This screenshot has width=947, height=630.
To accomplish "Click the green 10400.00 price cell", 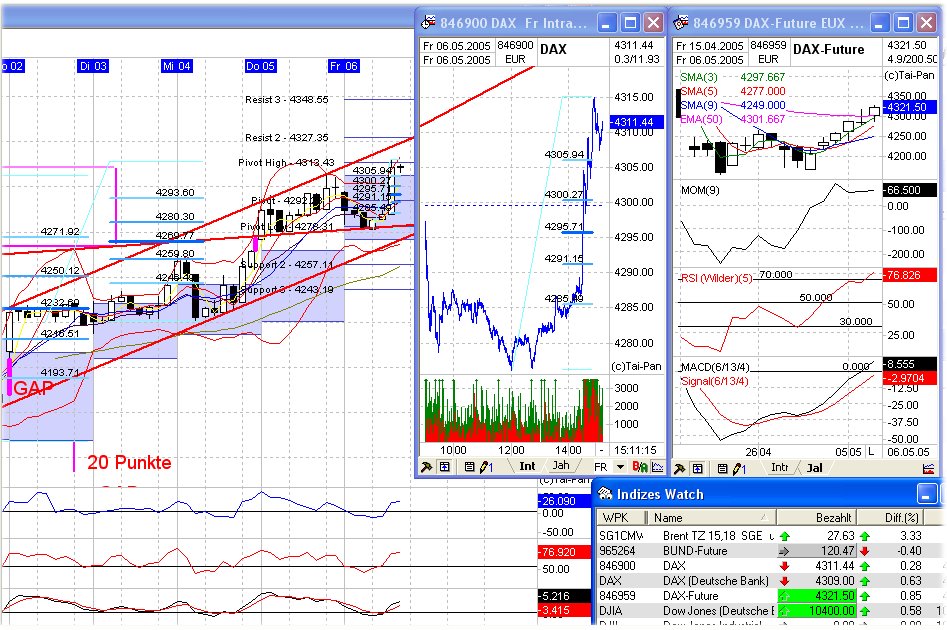I will pyautogui.click(x=817, y=611).
